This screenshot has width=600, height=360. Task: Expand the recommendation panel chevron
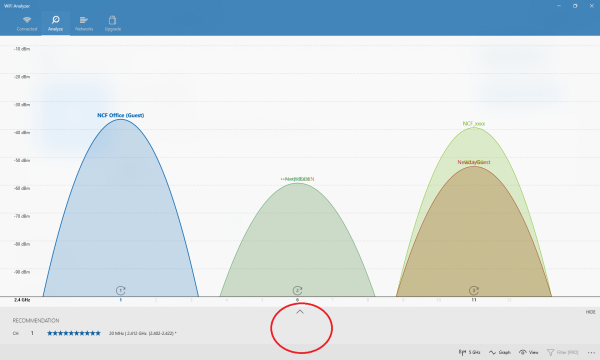pos(300,312)
